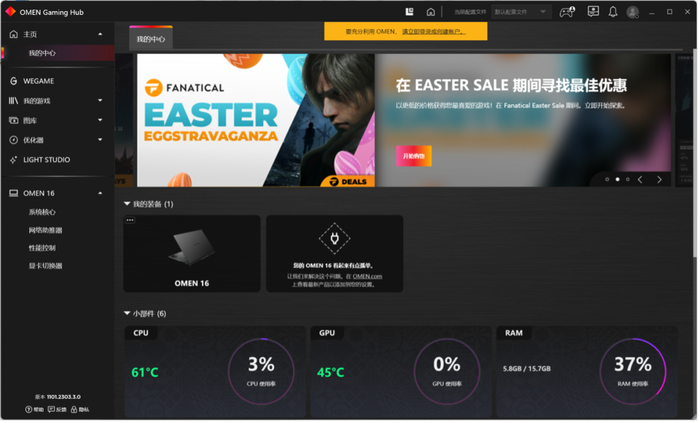Click the WeGame G icon
The image size is (700, 423).
14,81
